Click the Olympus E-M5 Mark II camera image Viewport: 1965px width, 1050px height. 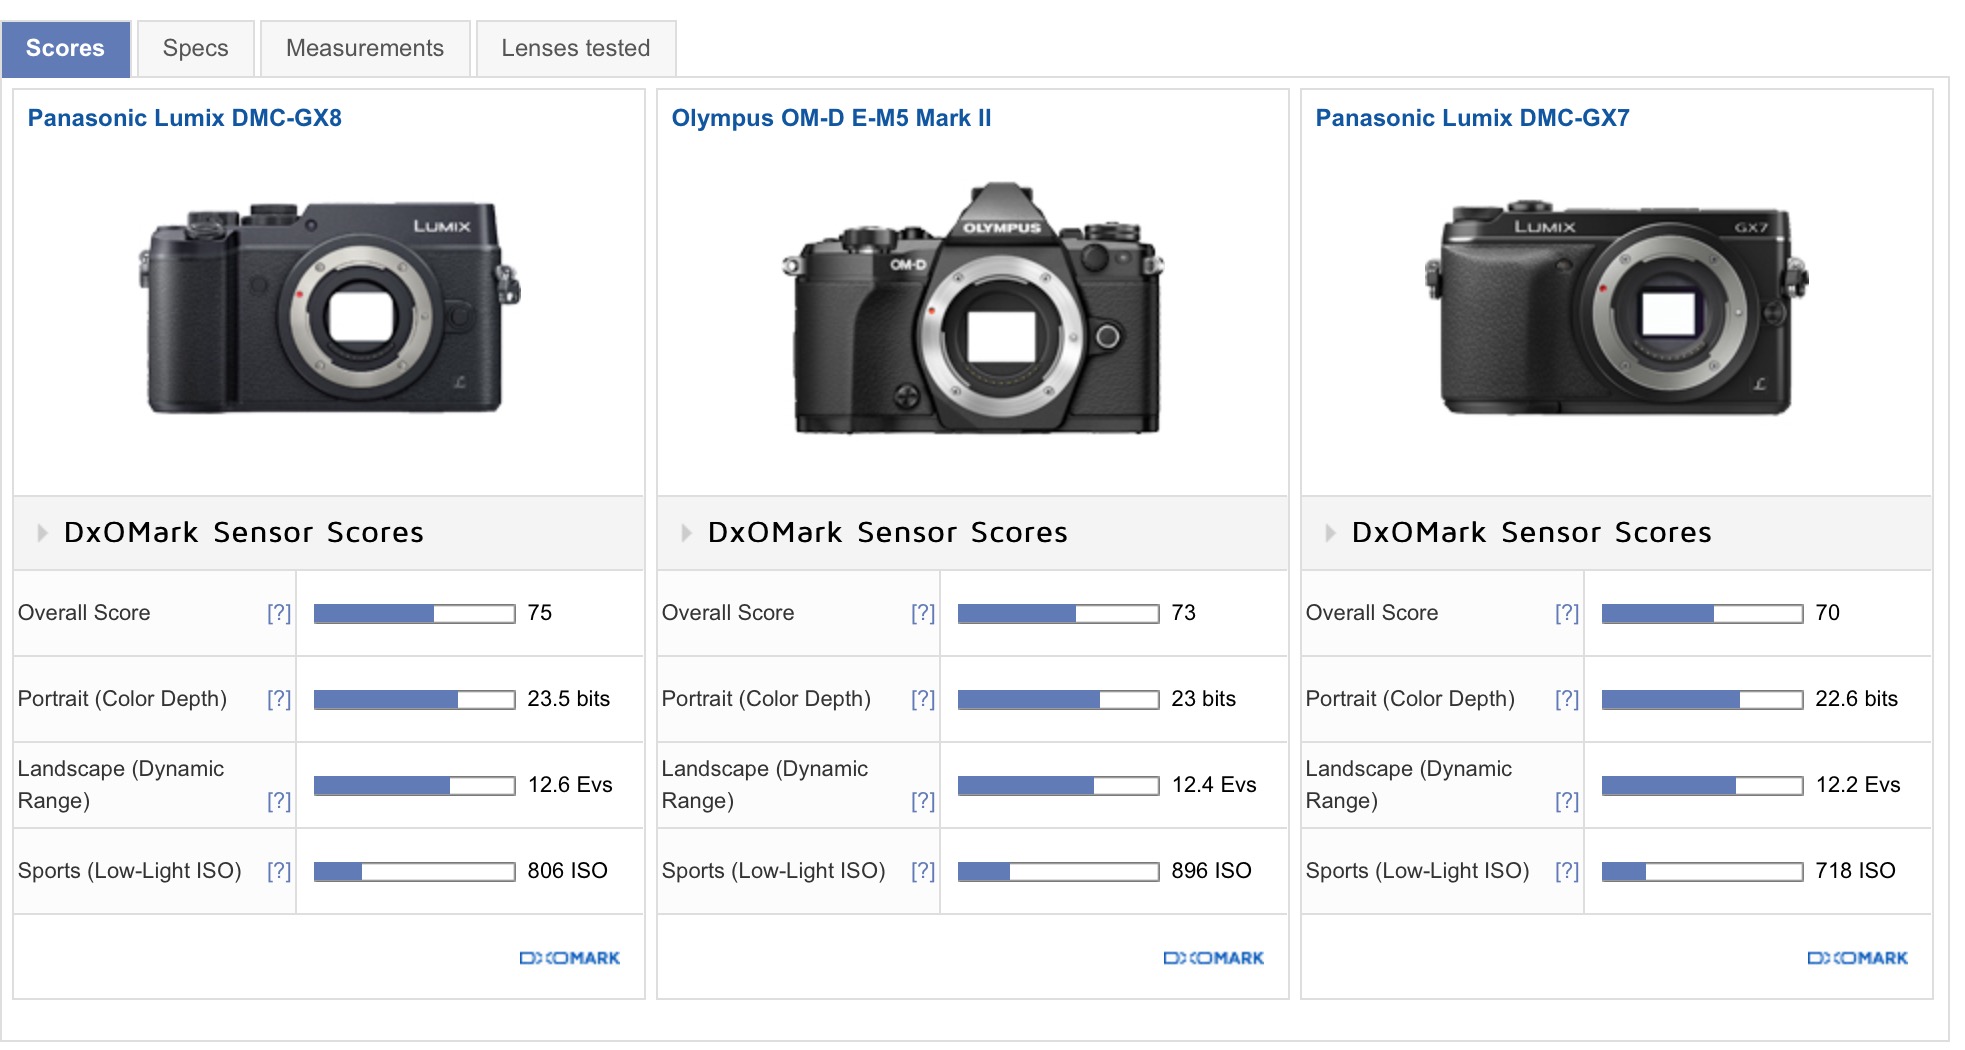tap(973, 310)
